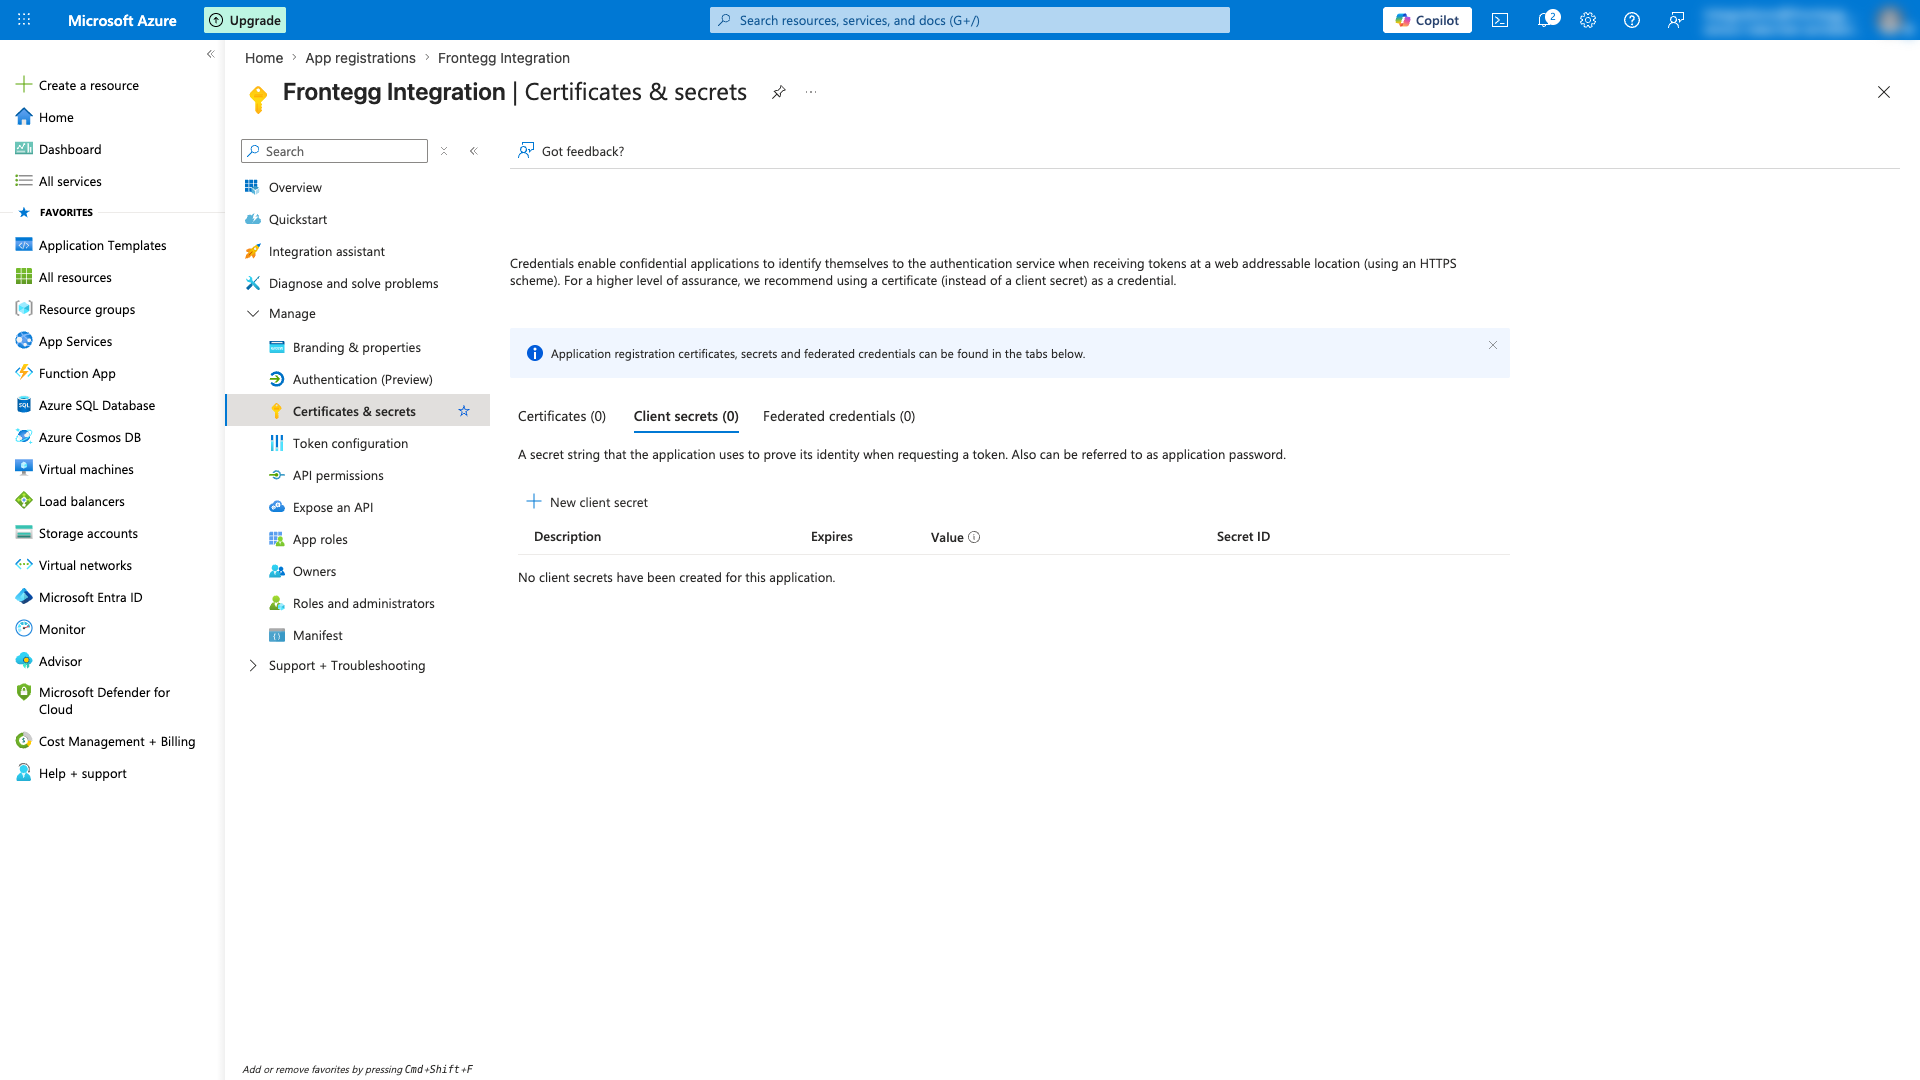Switch to Federated credentials (0) tab
The width and height of the screenshot is (1920, 1080).
pyautogui.click(x=839, y=416)
